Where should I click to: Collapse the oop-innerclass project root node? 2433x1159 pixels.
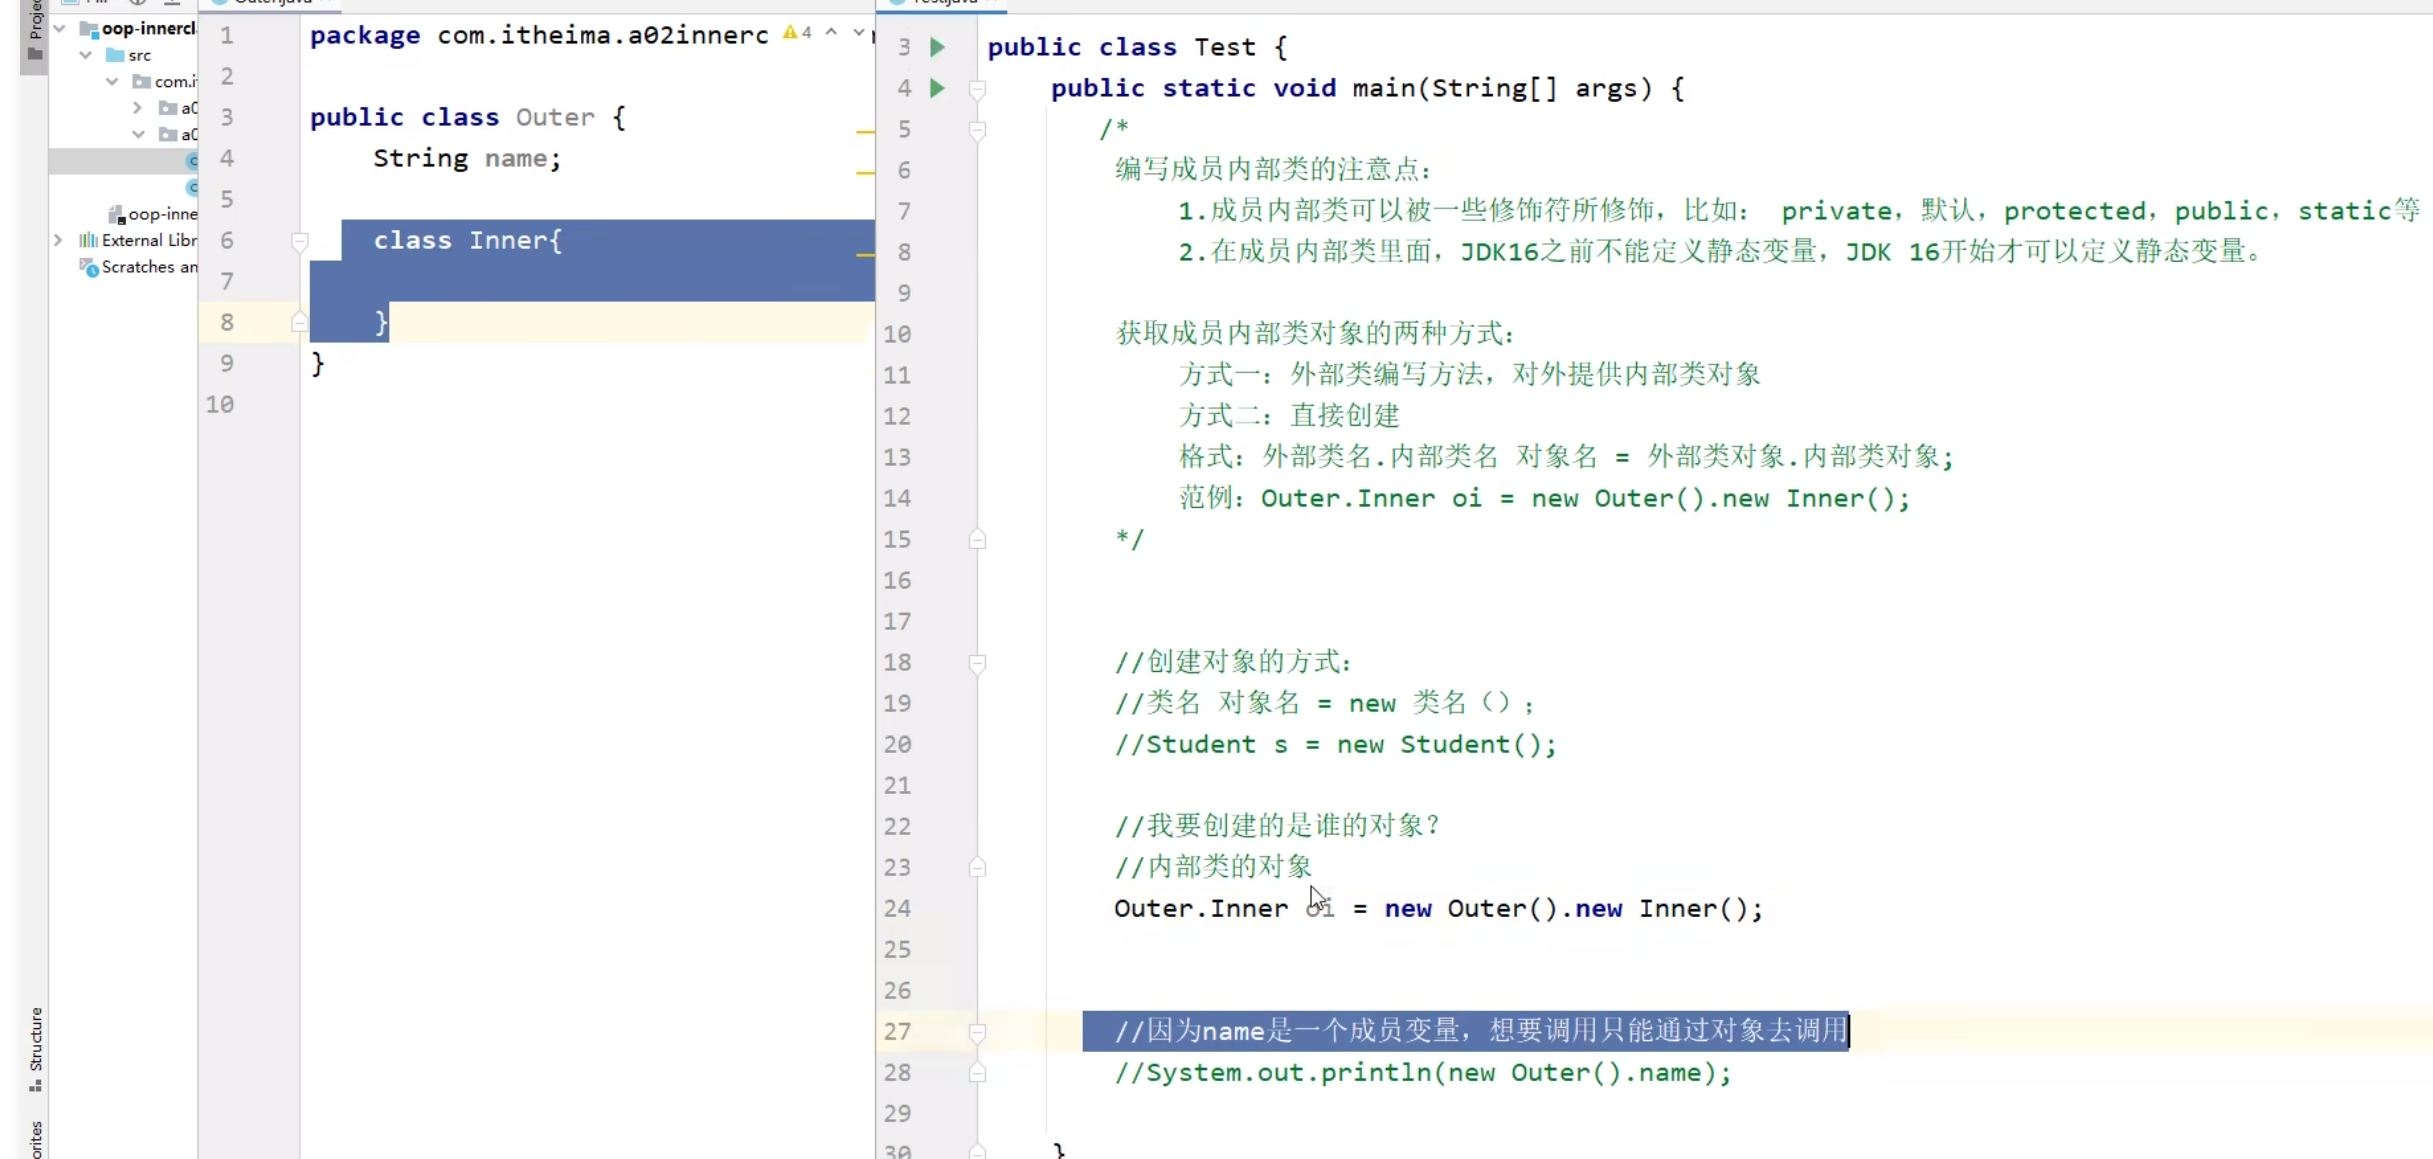[60, 28]
